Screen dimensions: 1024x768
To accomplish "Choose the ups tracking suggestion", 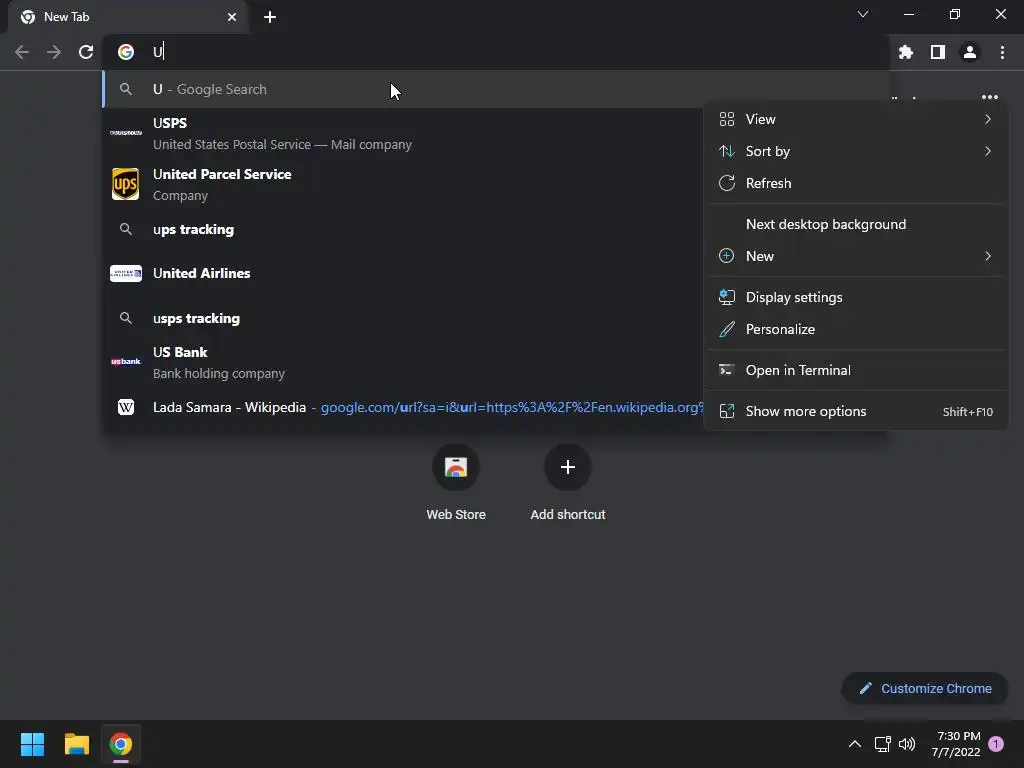I will pos(402,230).
